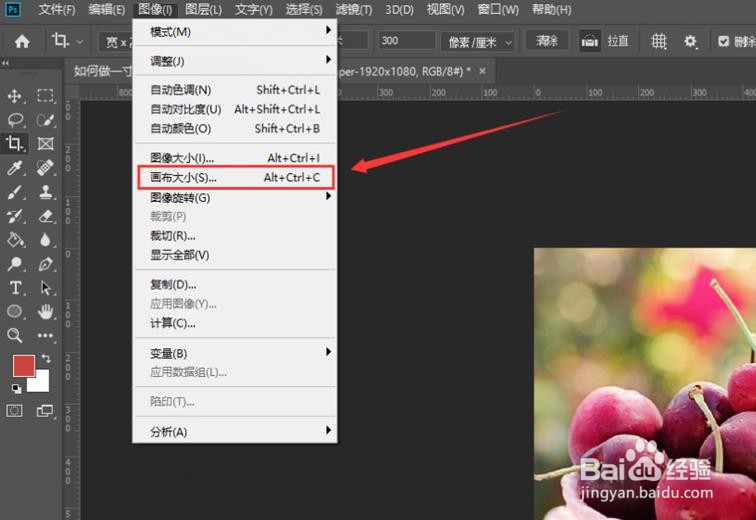The image size is (756, 520).
Task: Open the Filter menu
Action: pos(354,10)
